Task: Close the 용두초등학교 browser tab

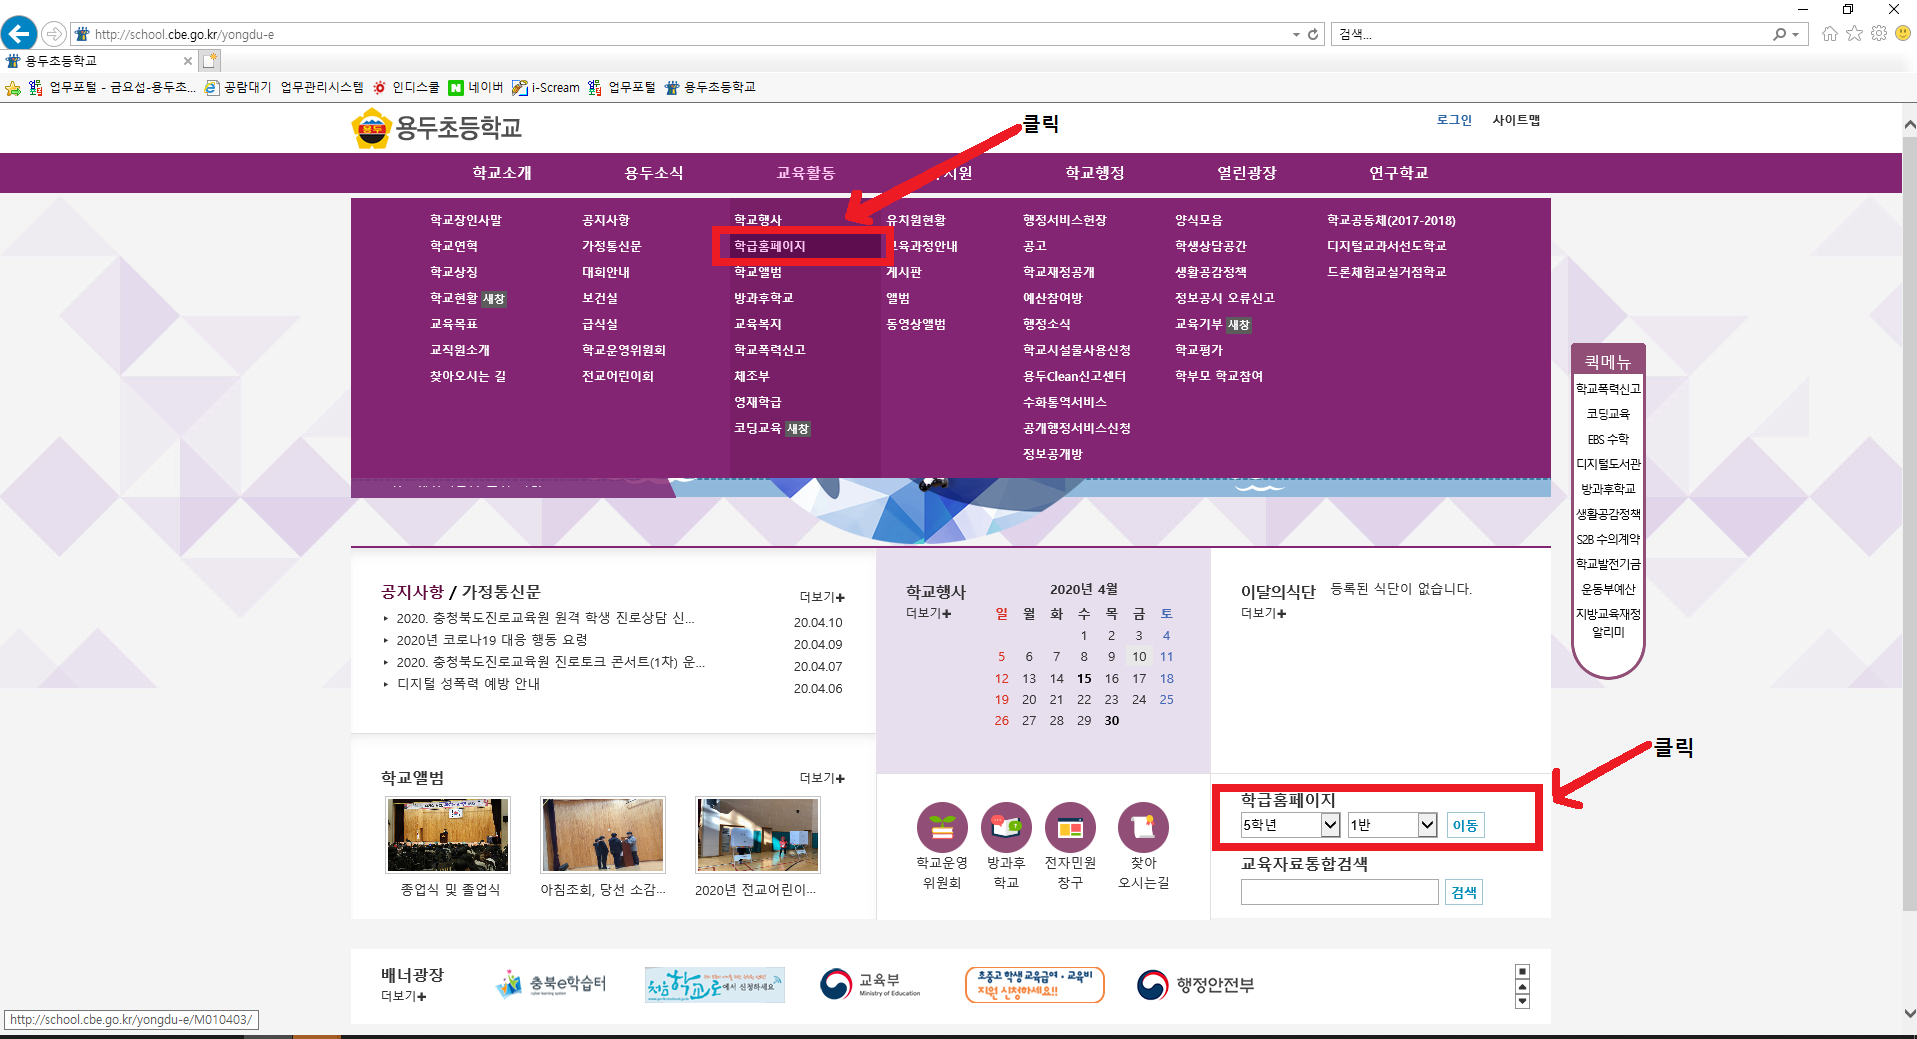Action: tap(187, 61)
